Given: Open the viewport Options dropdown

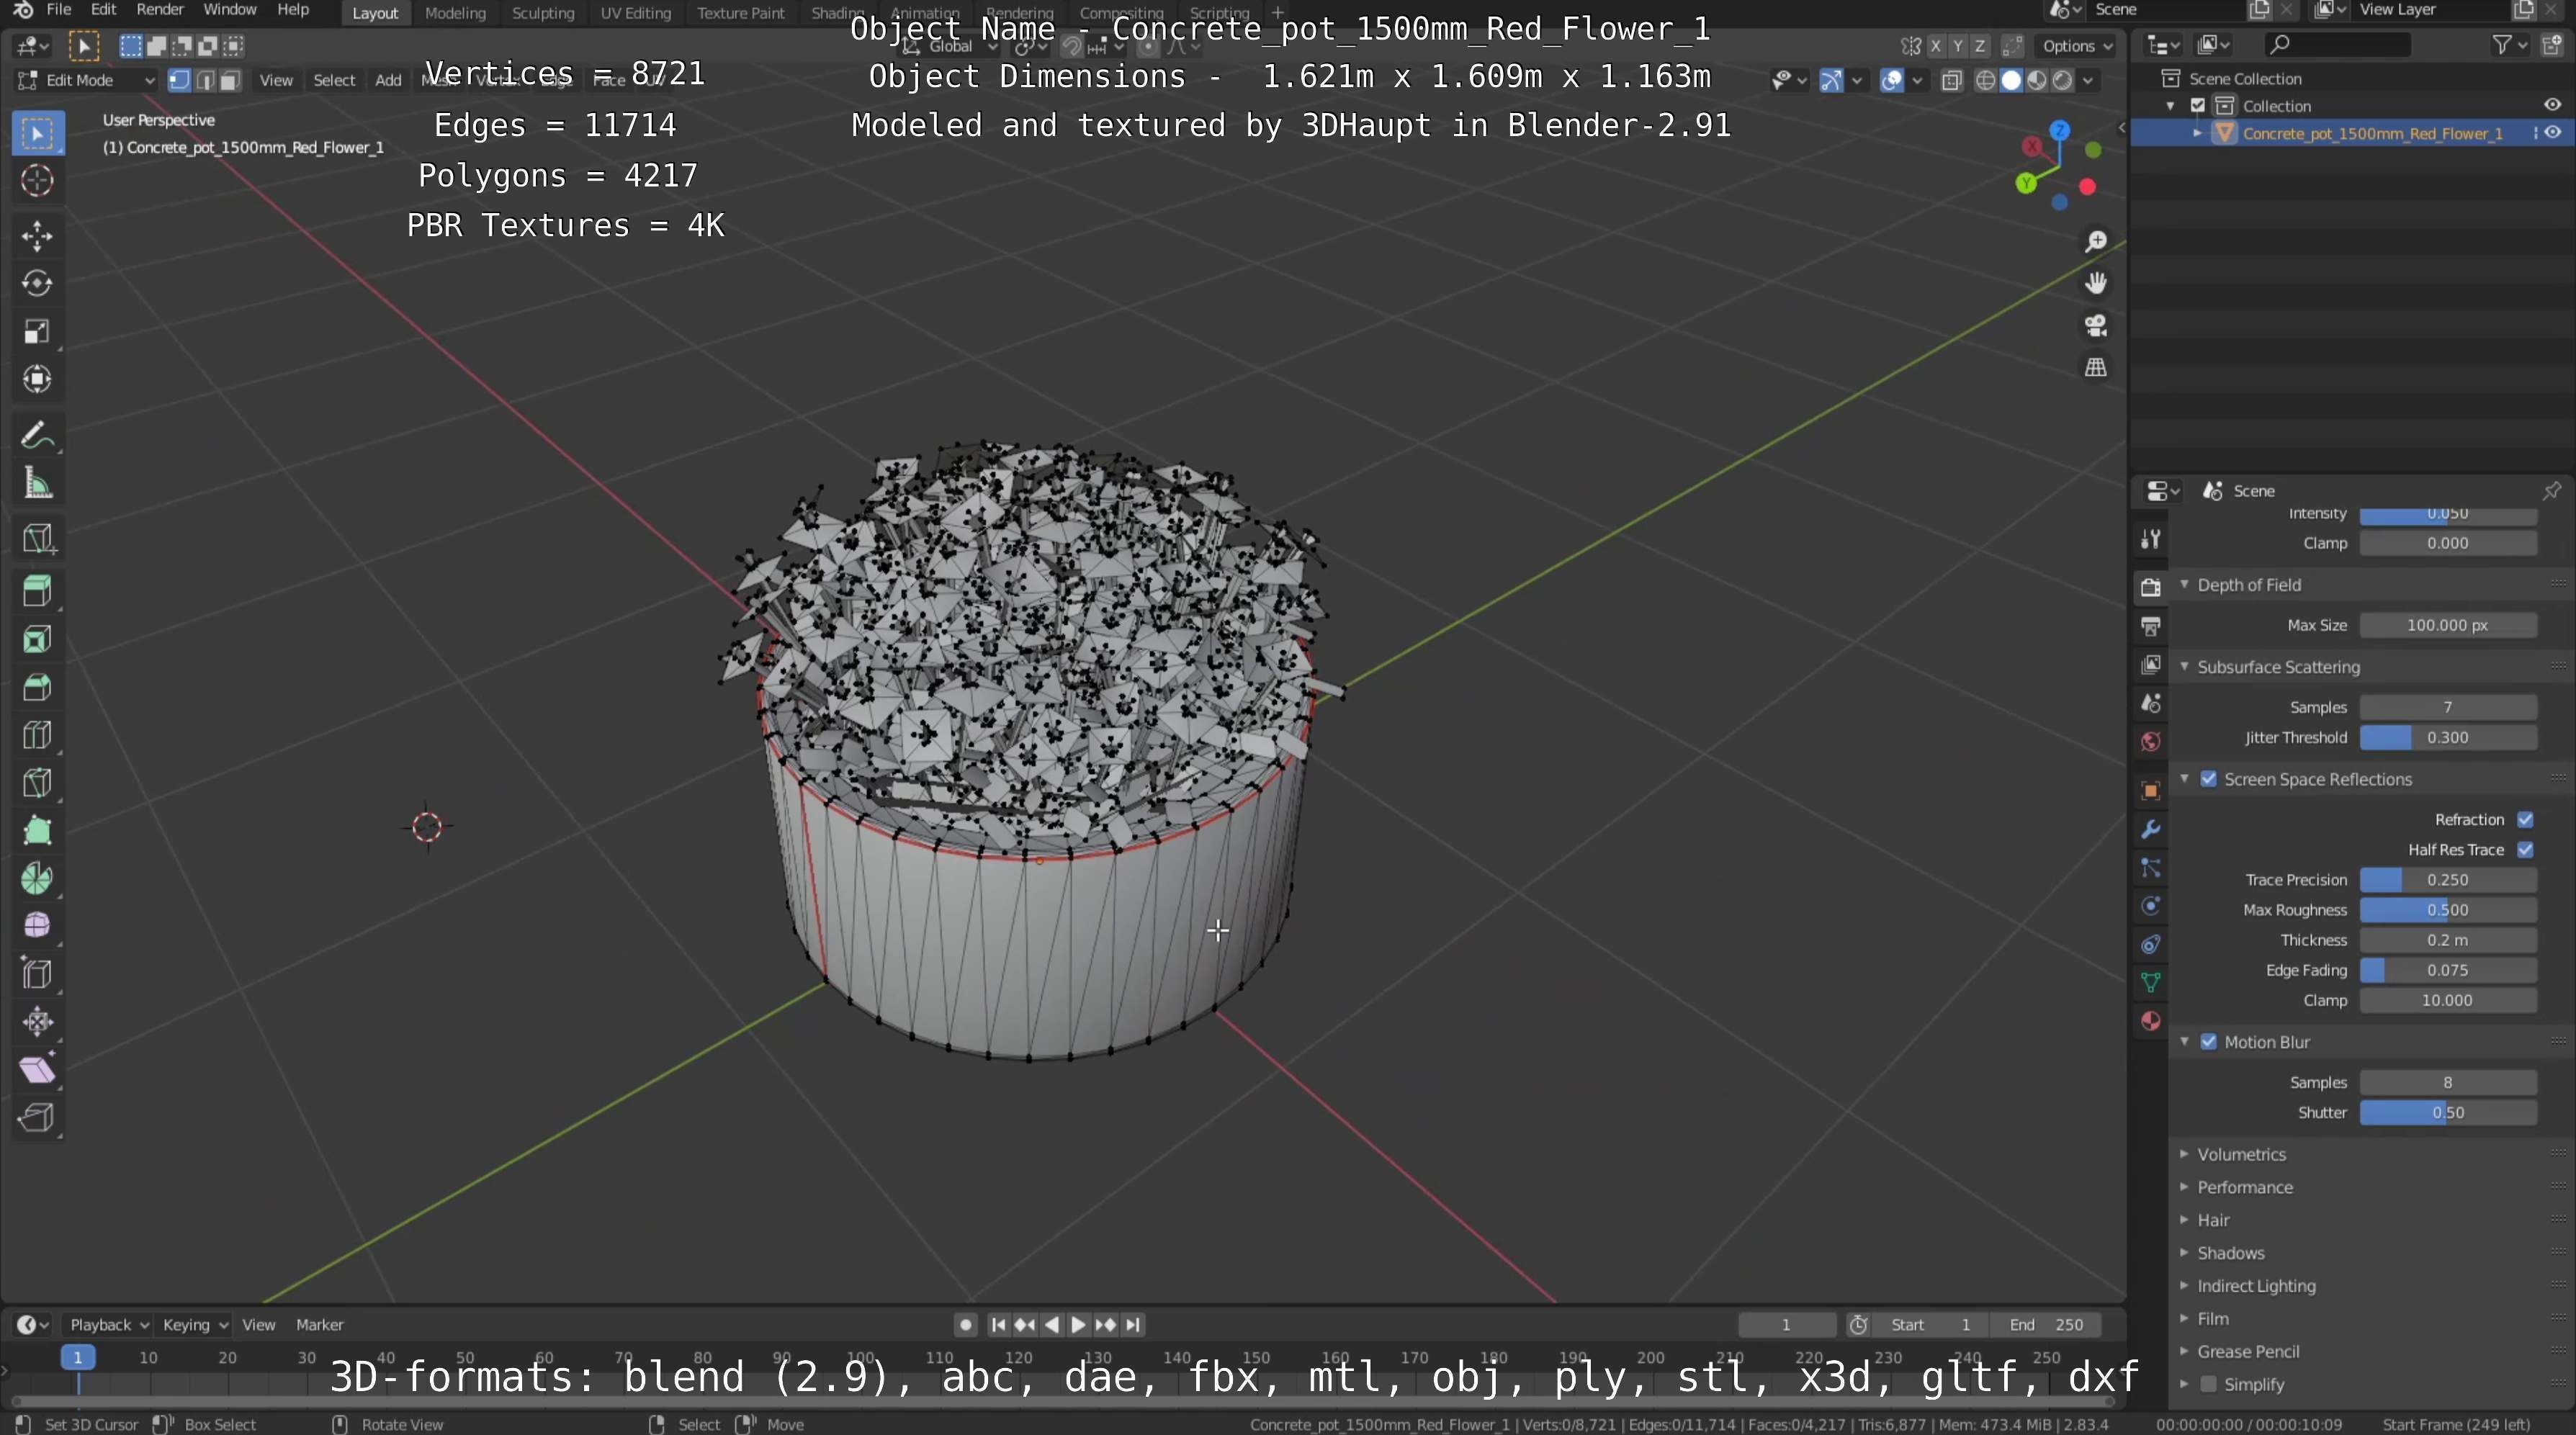Looking at the screenshot, I should pyautogui.click(x=2076, y=46).
